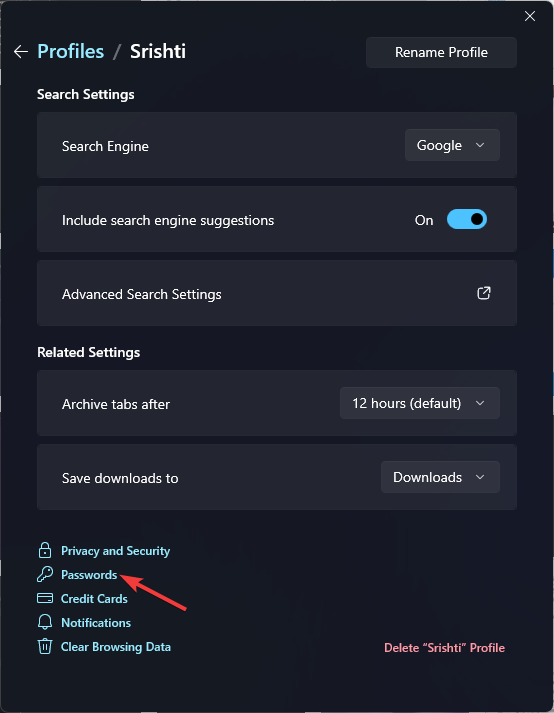Open the Google search engine dropdown
This screenshot has height=713, width=554.
[x=452, y=145]
